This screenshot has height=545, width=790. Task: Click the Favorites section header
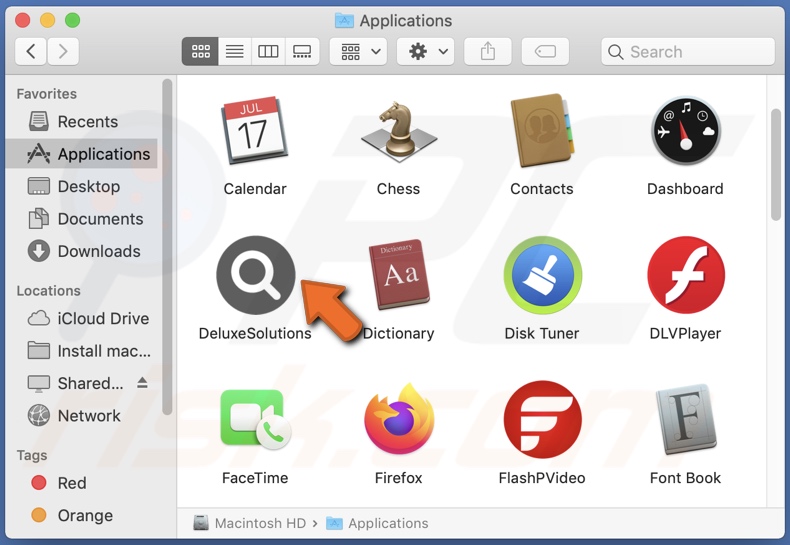click(x=47, y=94)
